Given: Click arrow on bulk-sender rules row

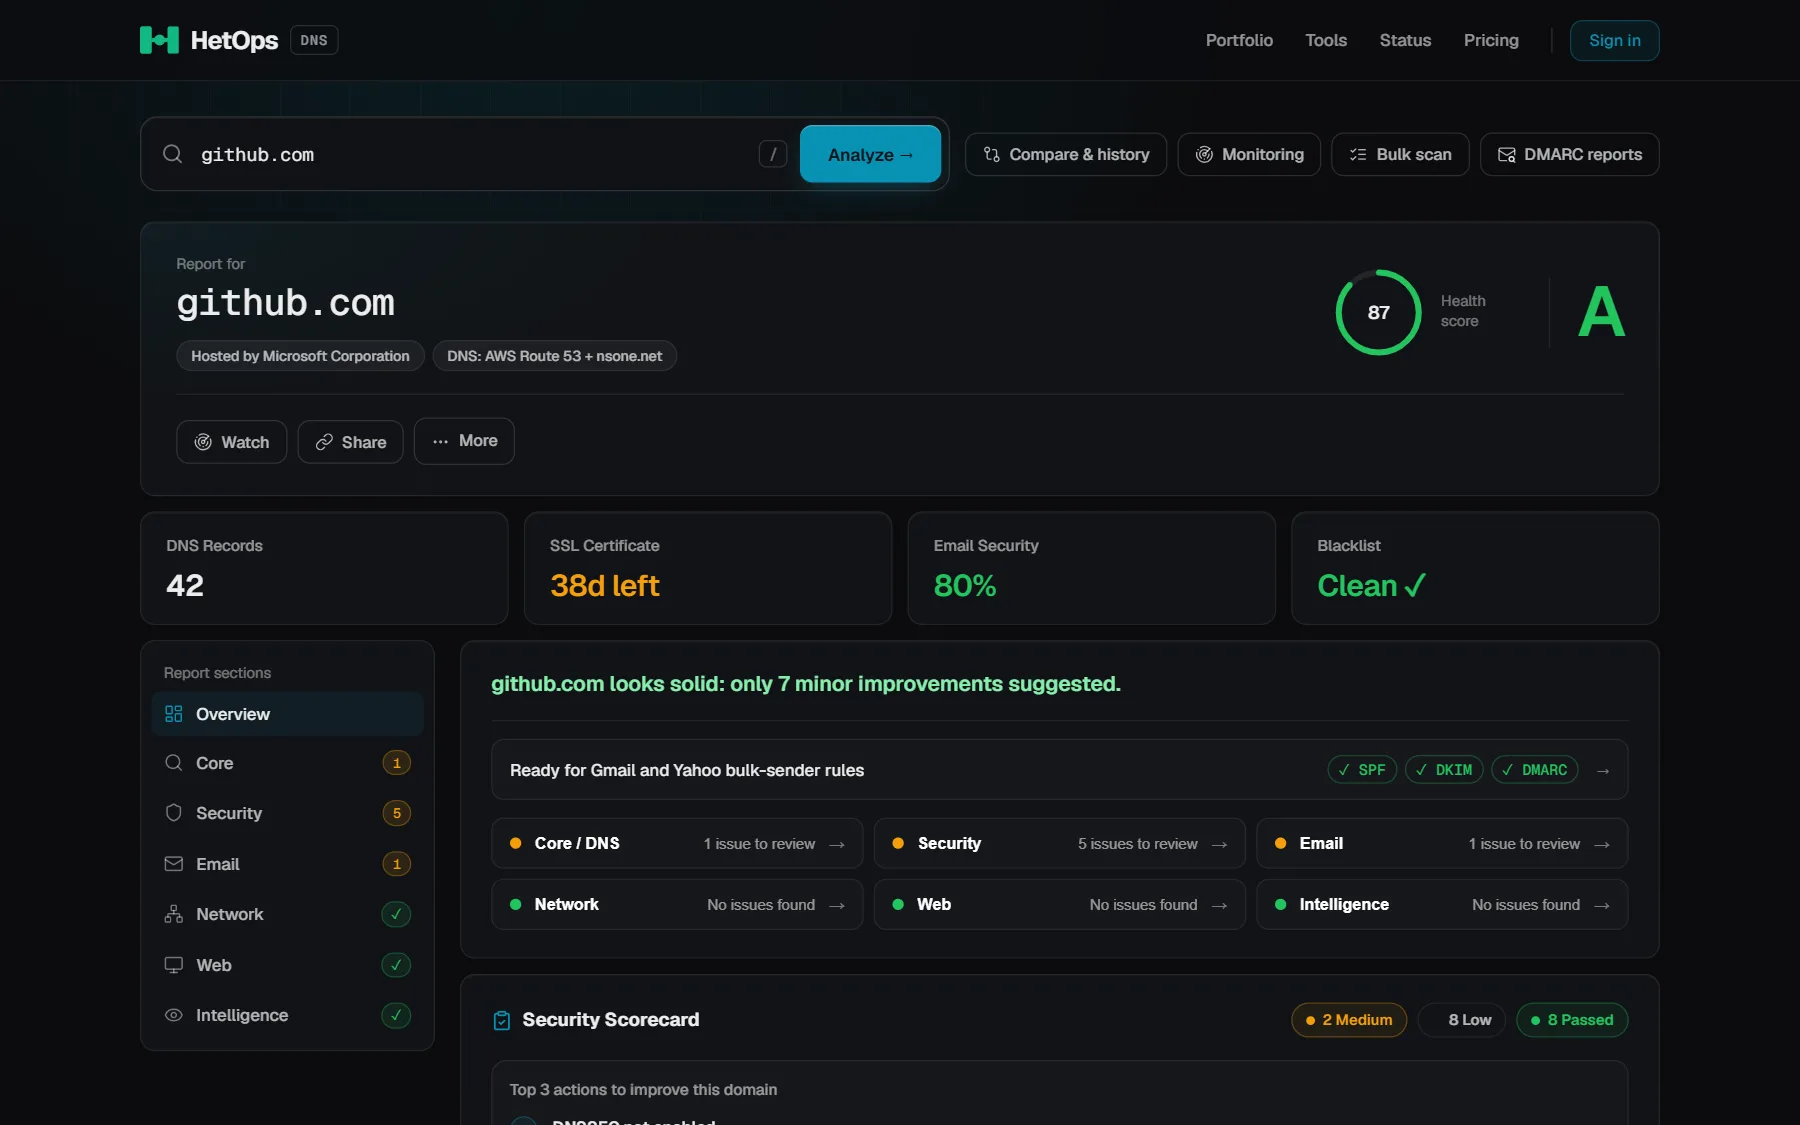Looking at the screenshot, I should click(x=1603, y=770).
